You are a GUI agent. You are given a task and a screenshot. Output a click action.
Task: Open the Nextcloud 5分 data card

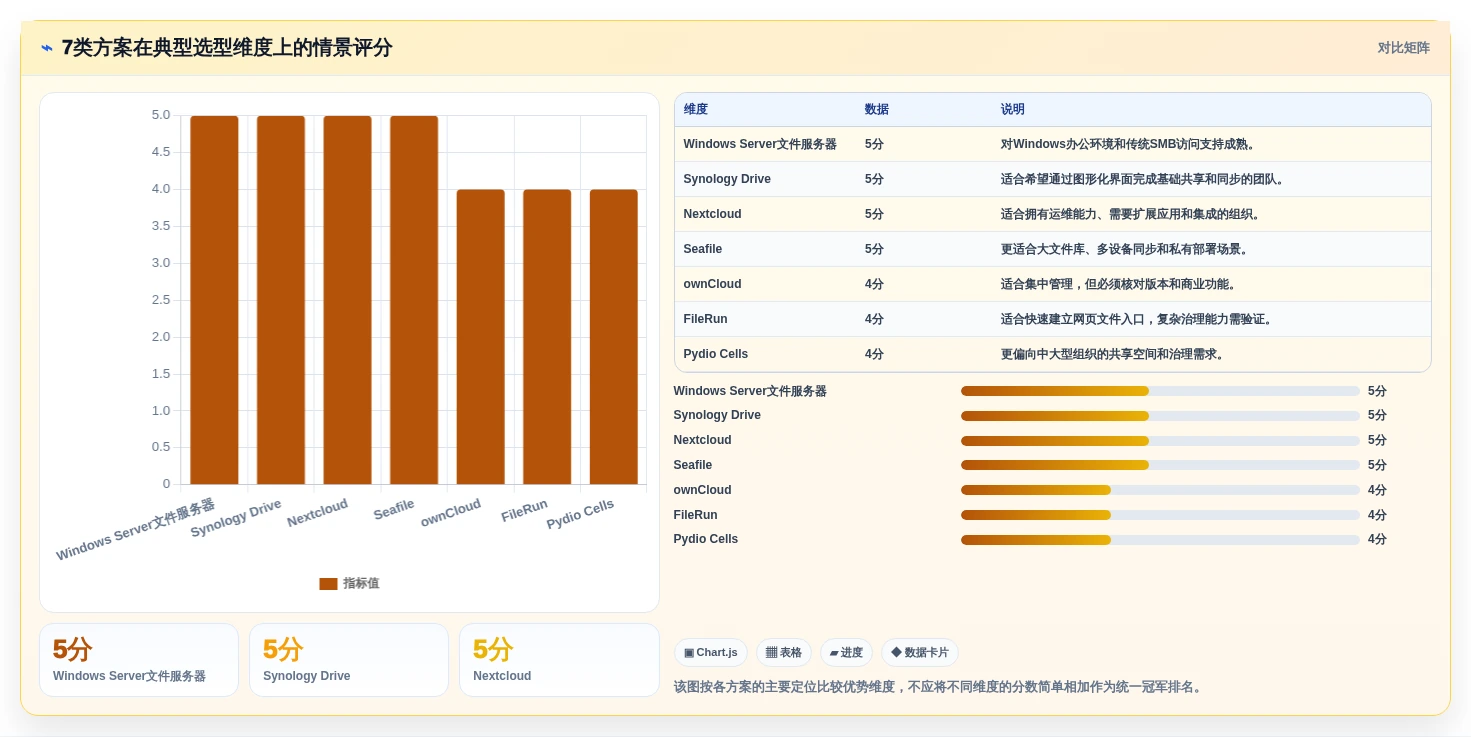click(559, 660)
